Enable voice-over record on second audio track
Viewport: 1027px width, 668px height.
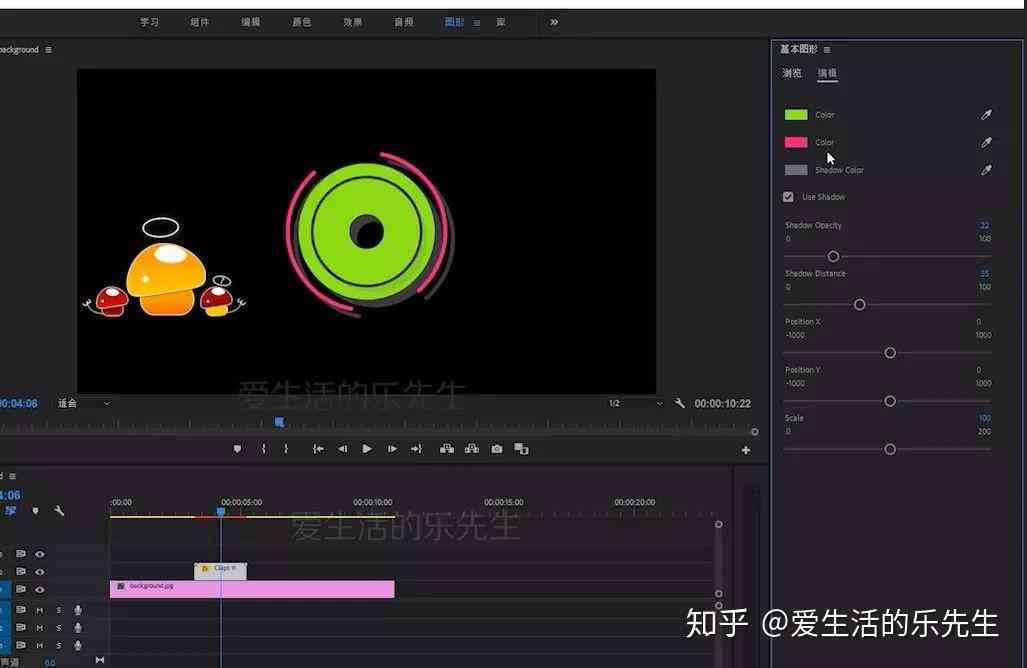(78, 627)
